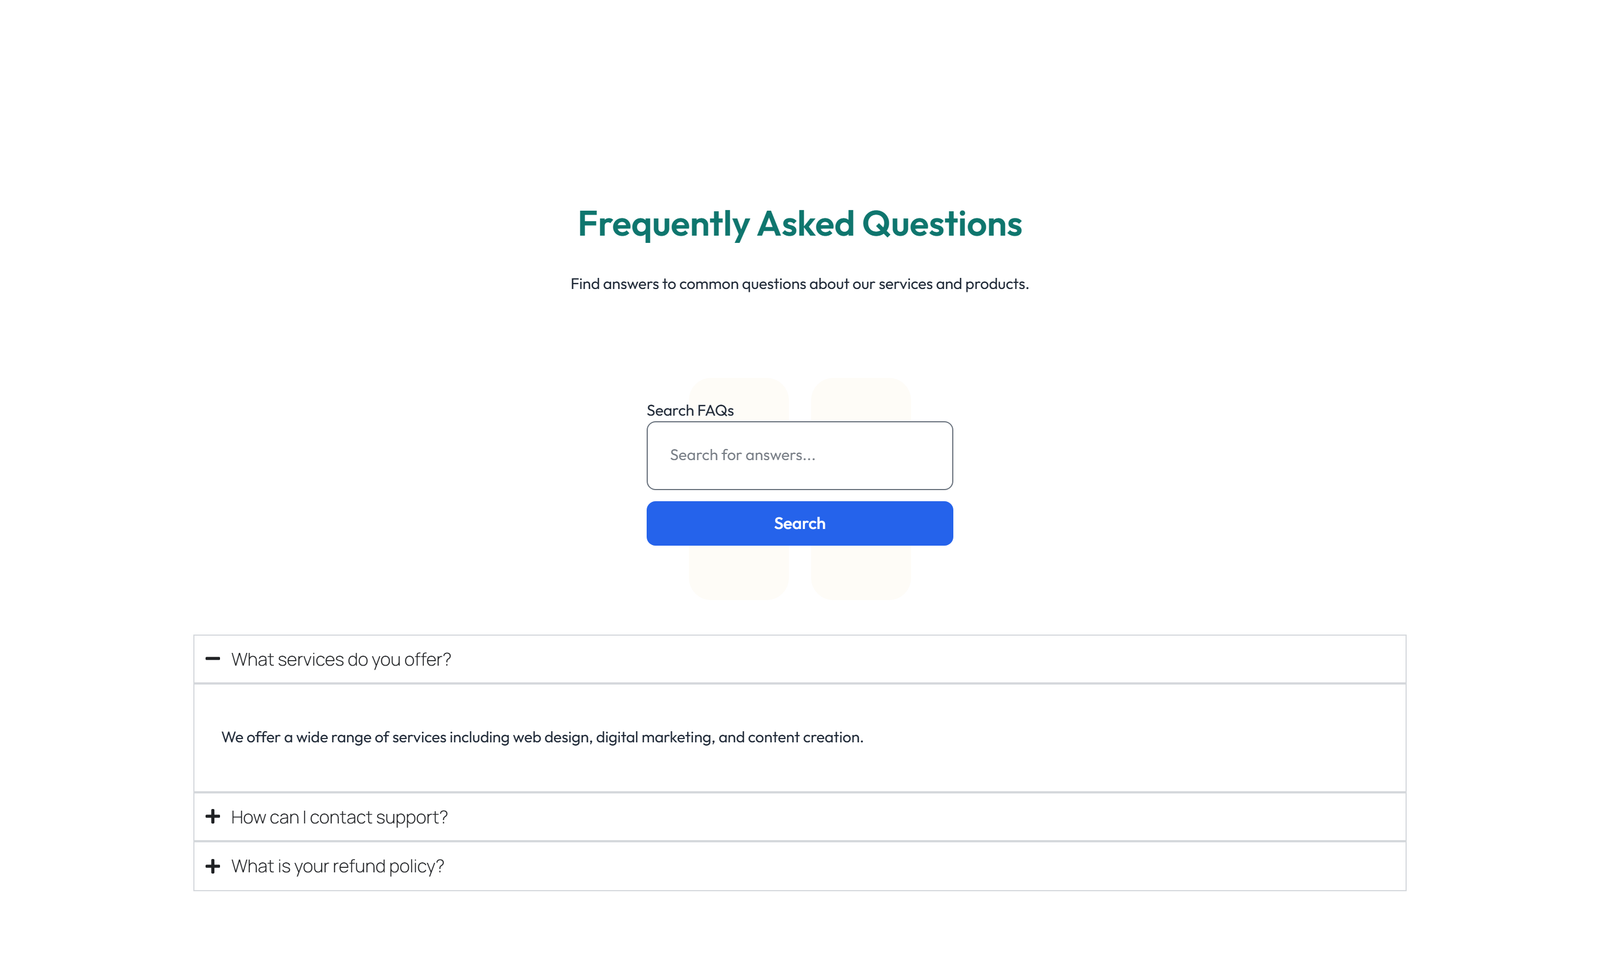Click the plus icon next to refund question

(213, 866)
